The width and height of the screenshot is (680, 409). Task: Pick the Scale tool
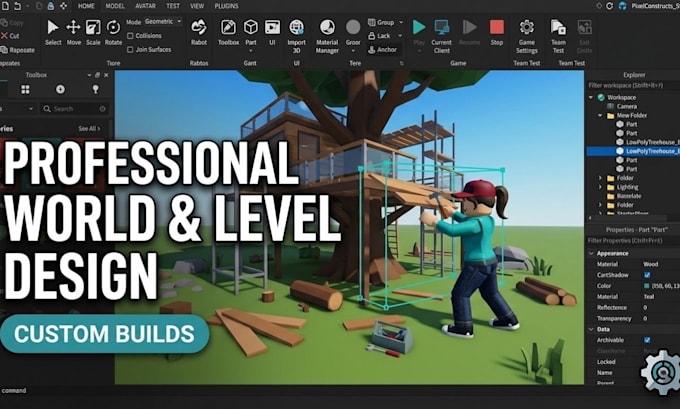point(93,32)
